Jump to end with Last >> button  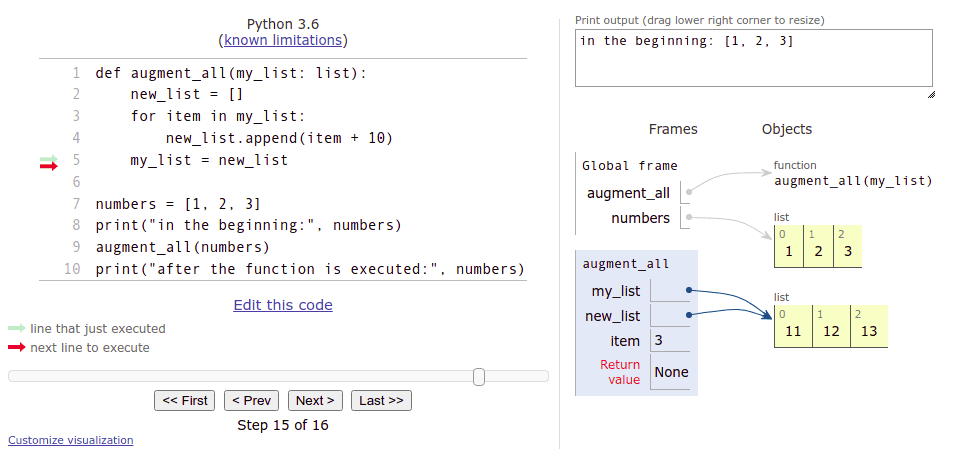[x=380, y=401]
